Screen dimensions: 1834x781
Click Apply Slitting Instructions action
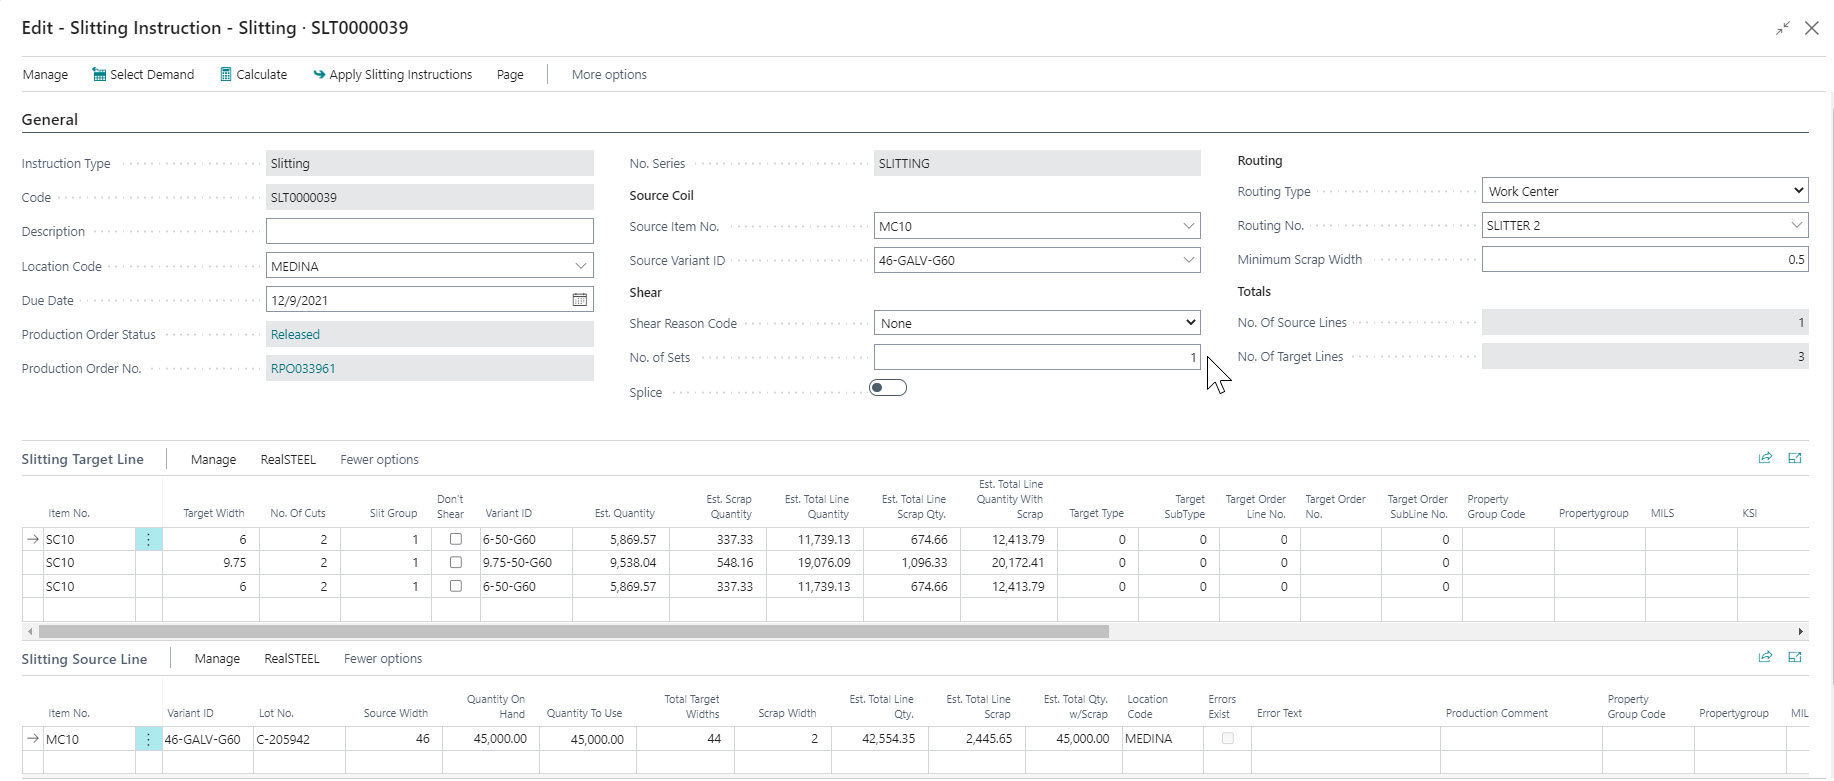click(x=392, y=74)
